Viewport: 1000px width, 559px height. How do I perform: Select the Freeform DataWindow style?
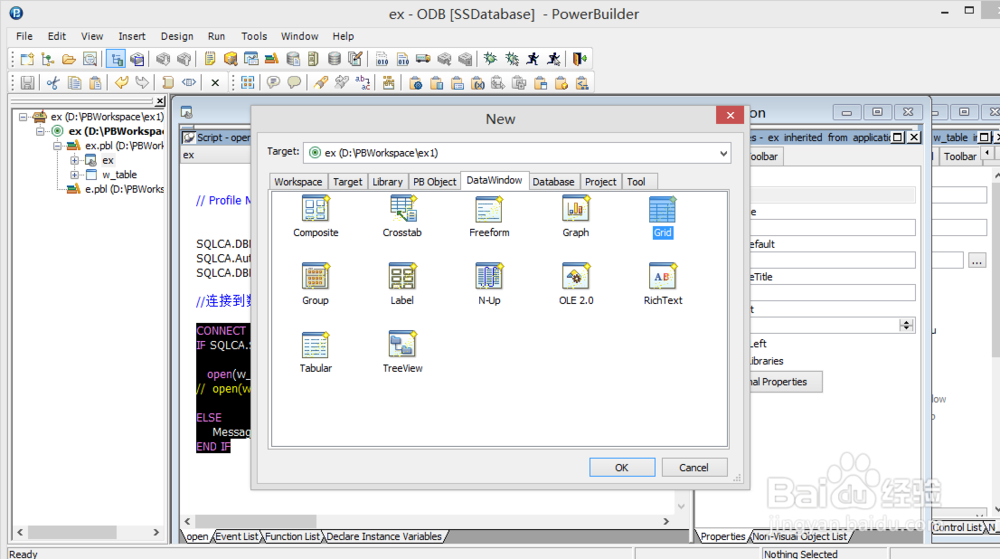489,217
